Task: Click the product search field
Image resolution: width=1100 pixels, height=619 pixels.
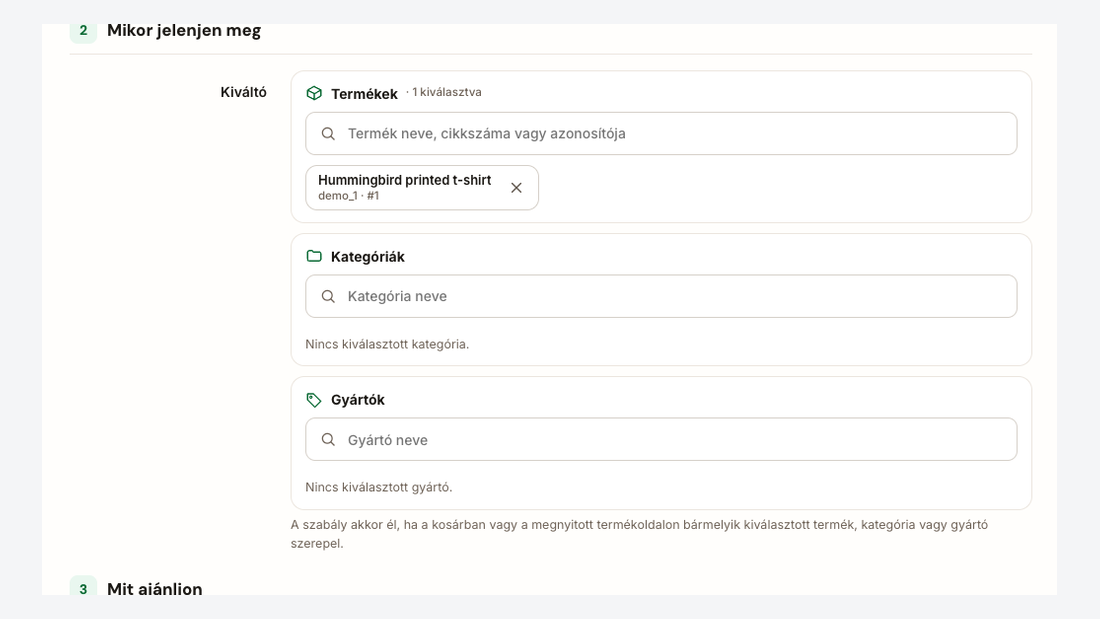Action: click(661, 133)
